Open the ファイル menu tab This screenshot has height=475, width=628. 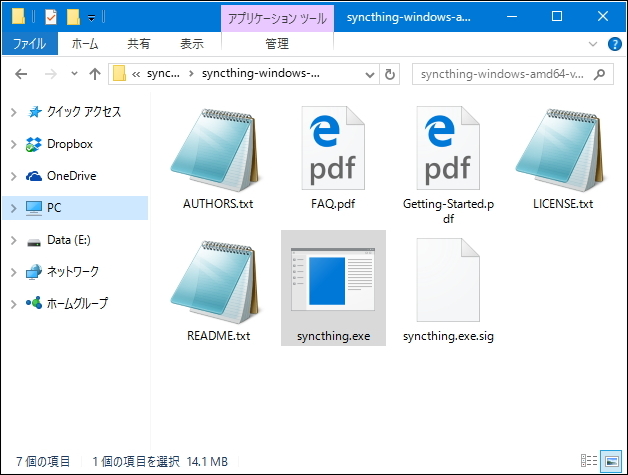coord(30,43)
